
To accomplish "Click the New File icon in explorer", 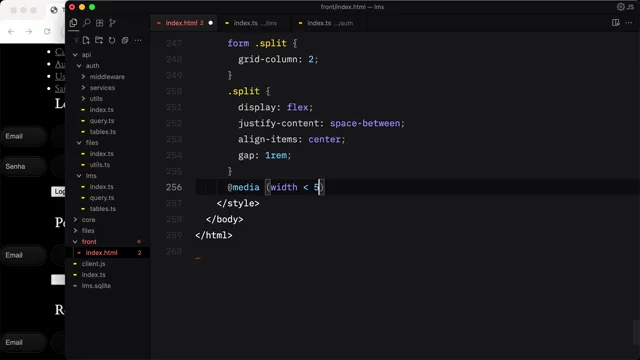I will (86, 40).
